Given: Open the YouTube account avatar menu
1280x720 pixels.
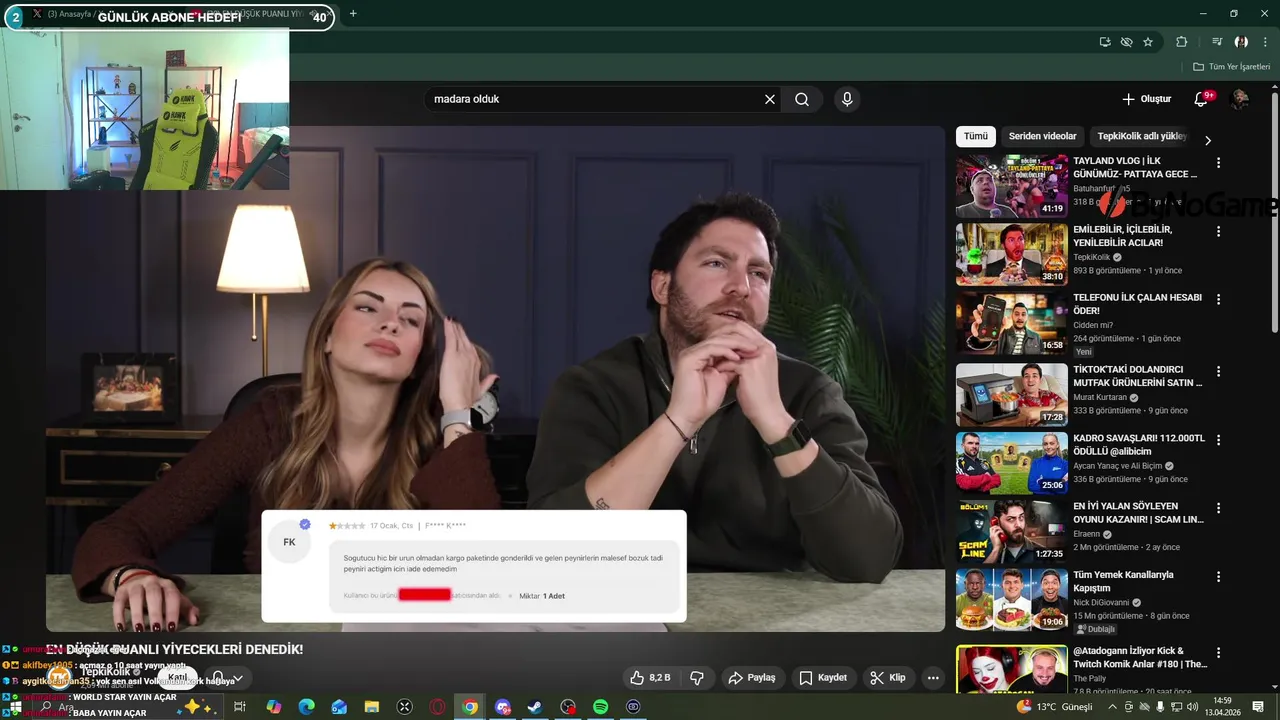Looking at the screenshot, I should (x=1240, y=99).
